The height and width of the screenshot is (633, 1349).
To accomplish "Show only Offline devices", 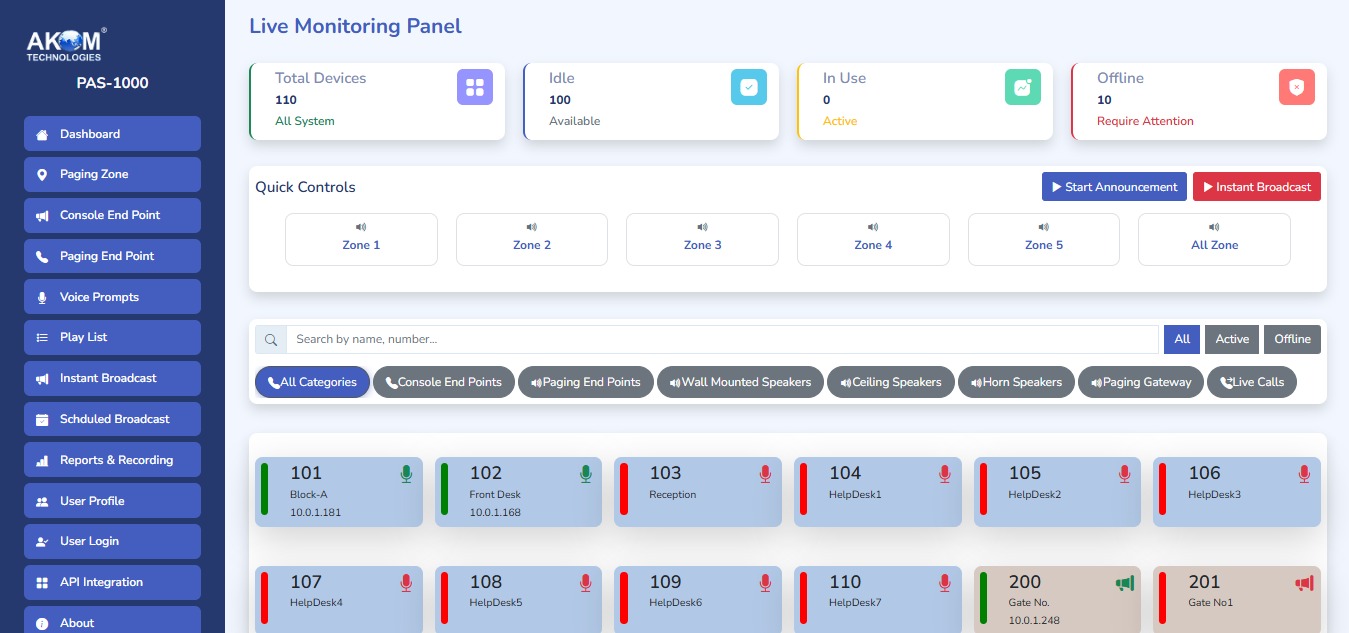I will point(1292,339).
